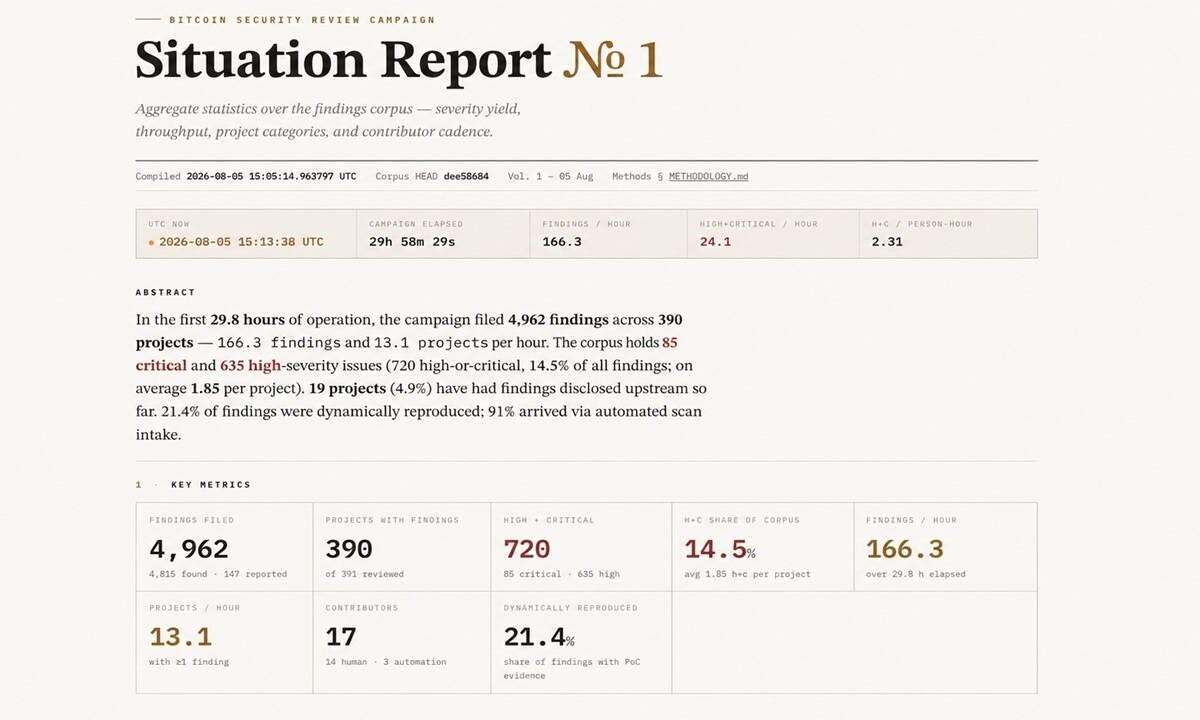Click the Dynamically Reproduced 21.4% value

pos(539,637)
